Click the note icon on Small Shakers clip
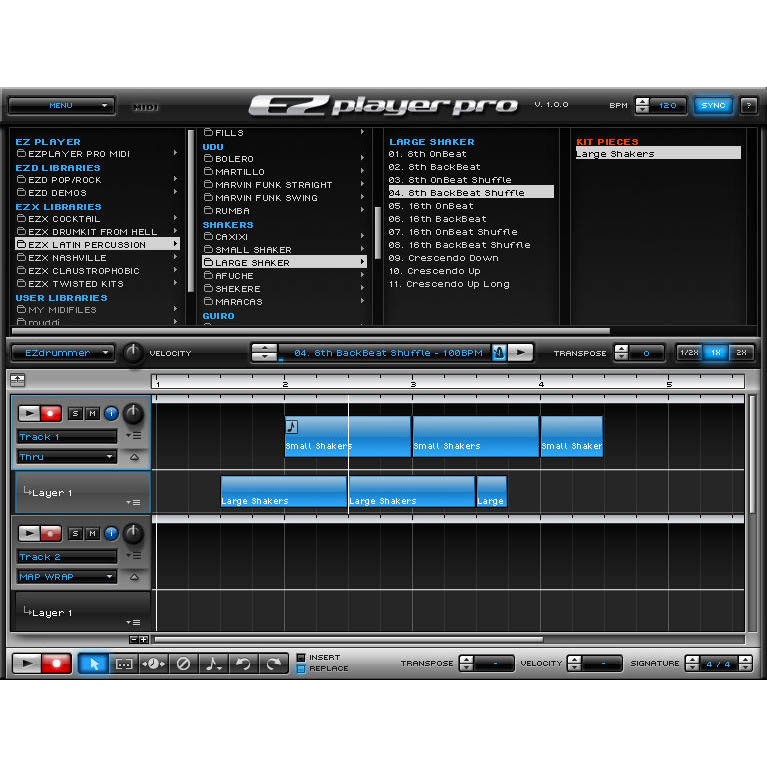The width and height of the screenshot is (767, 767). click(x=292, y=427)
